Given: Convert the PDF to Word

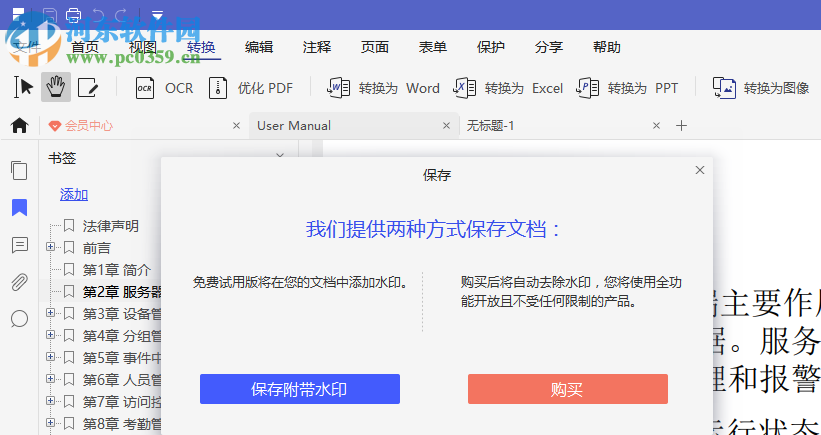Looking at the screenshot, I should tap(384, 88).
